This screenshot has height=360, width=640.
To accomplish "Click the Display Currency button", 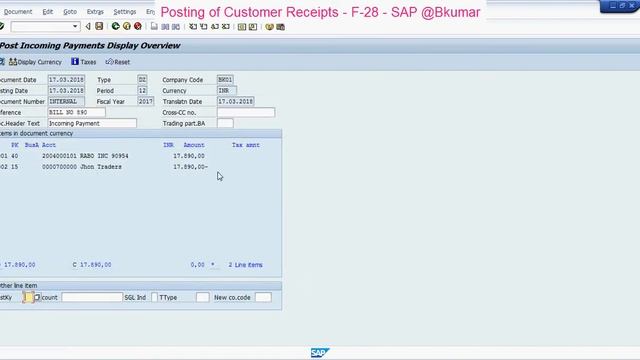I will click(35, 62).
